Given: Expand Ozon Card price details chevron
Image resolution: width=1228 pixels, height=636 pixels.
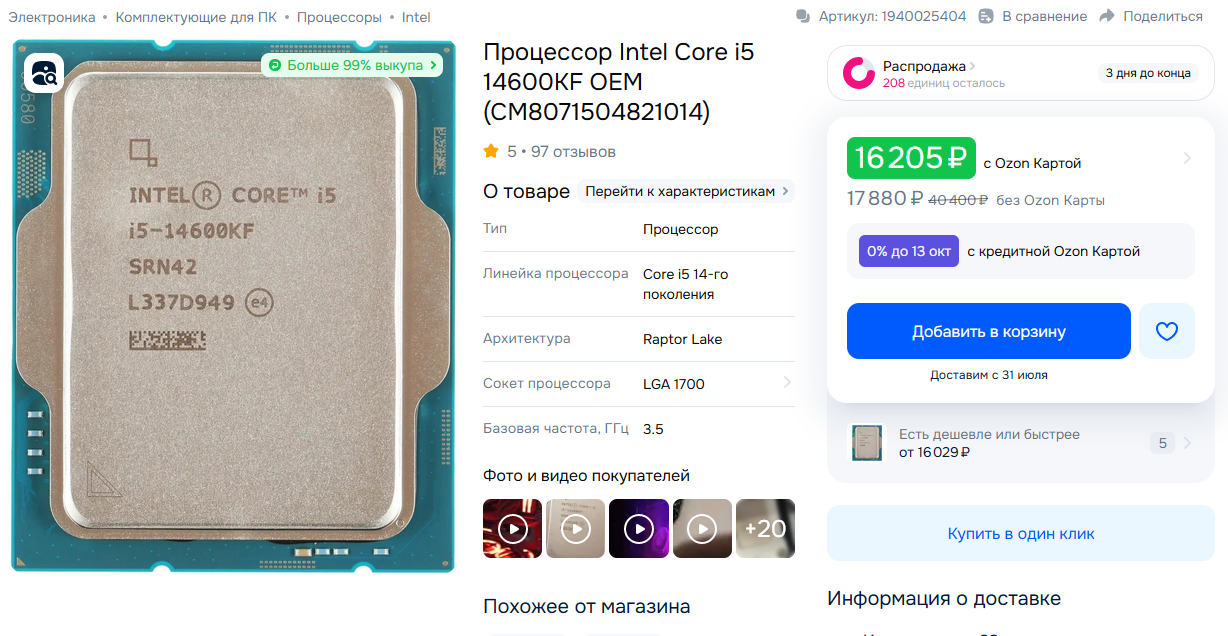Looking at the screenshot, I should coord(1187,158).
